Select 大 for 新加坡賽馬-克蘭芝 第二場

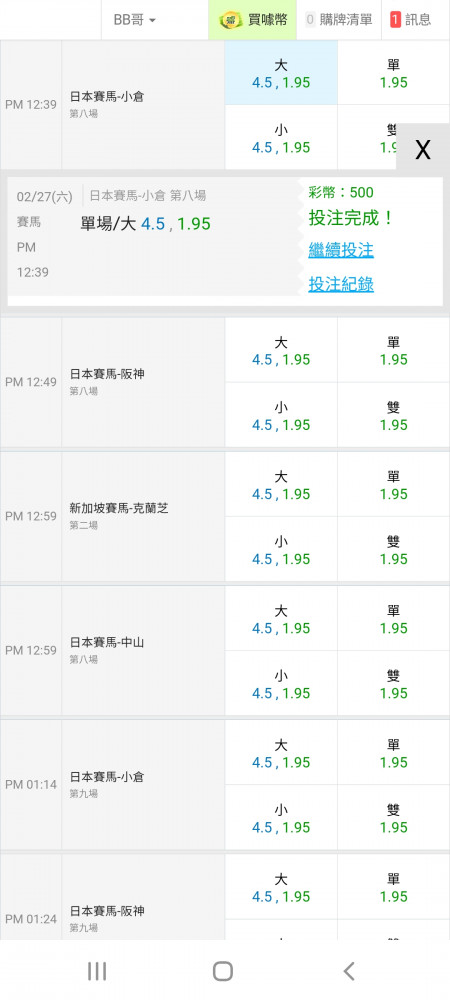coord(281,485)
